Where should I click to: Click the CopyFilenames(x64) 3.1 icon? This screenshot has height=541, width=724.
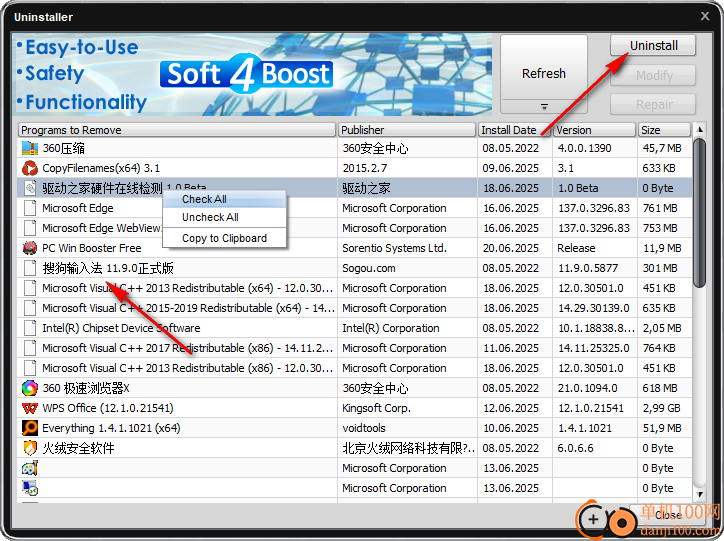(x=30, y=168)
